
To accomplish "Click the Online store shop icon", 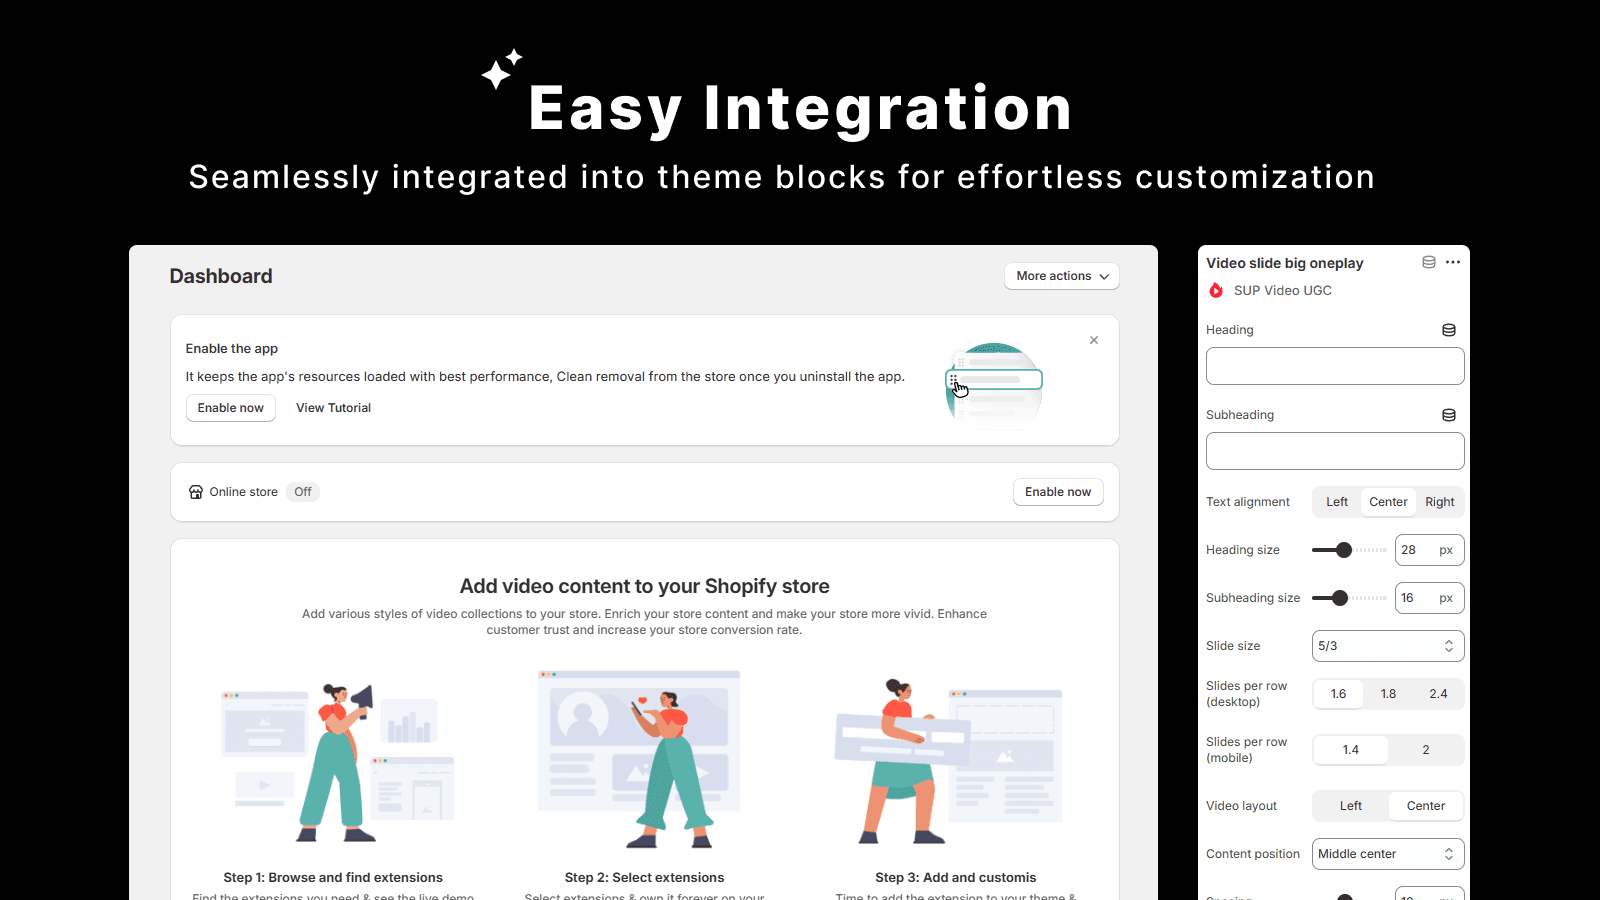I will (196, 492).
